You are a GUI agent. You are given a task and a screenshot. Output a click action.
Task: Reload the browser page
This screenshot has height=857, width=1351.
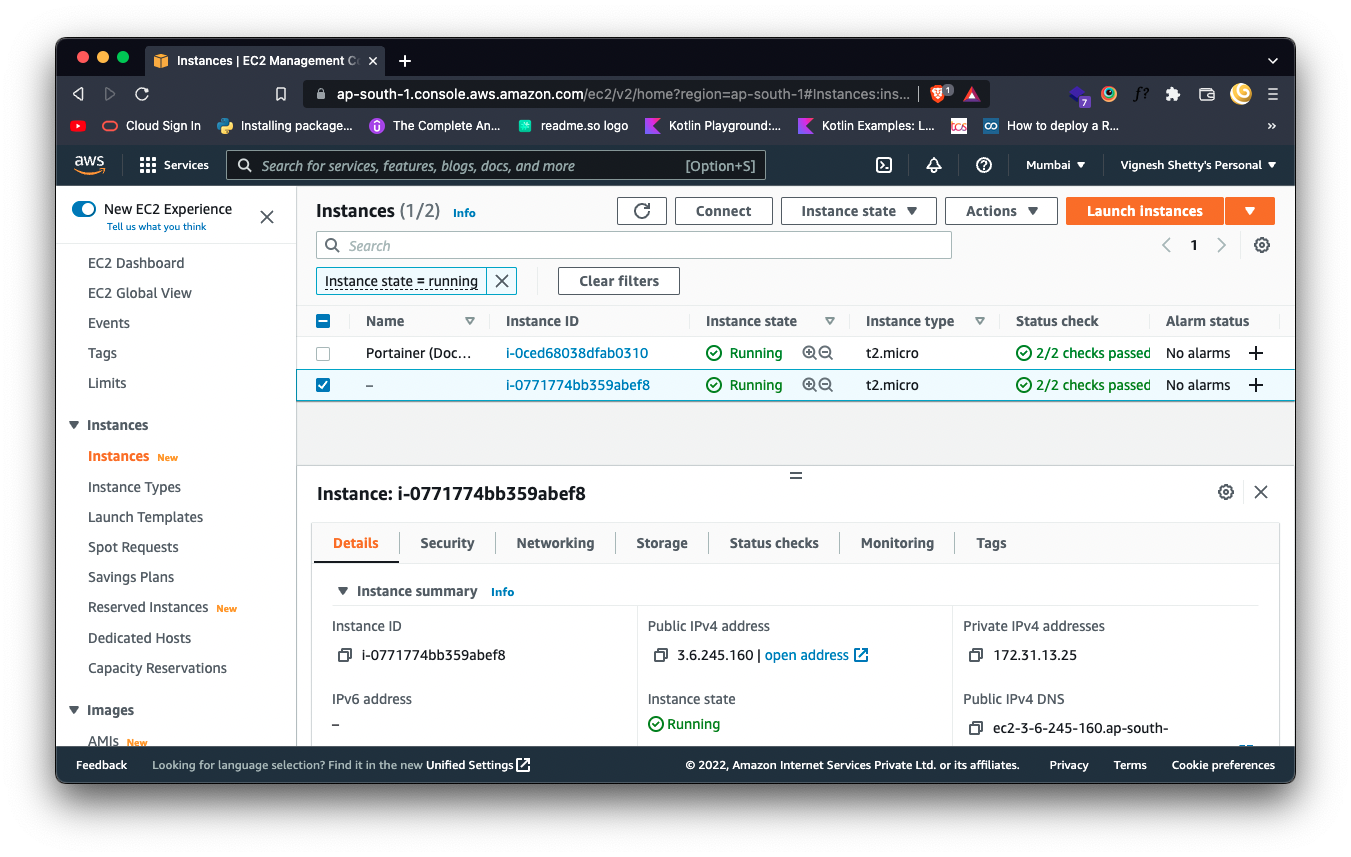pyautogui.click(x=142, y=94)
